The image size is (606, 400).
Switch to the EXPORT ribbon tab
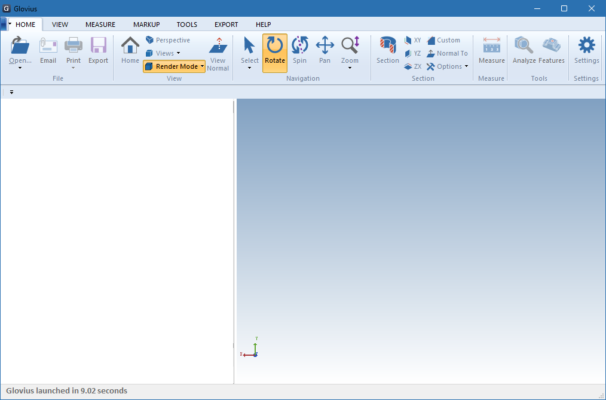coord(226,24)
